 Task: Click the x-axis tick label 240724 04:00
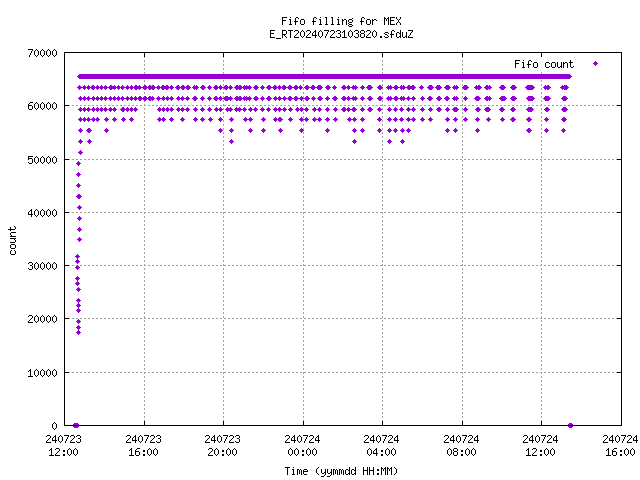click(x=382, y=446)
